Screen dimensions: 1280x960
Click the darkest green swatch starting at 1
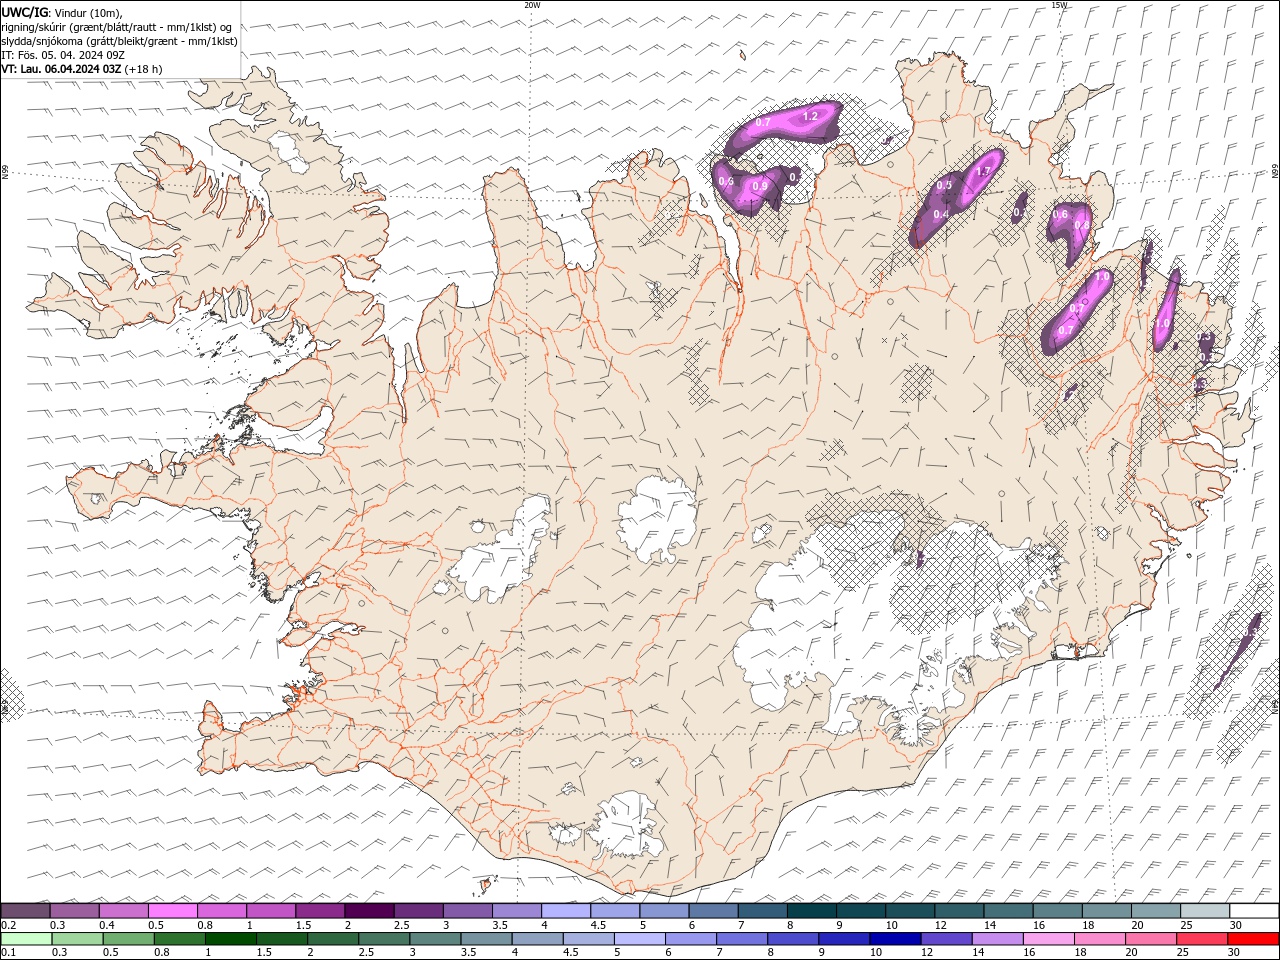[x=231, y=939]
